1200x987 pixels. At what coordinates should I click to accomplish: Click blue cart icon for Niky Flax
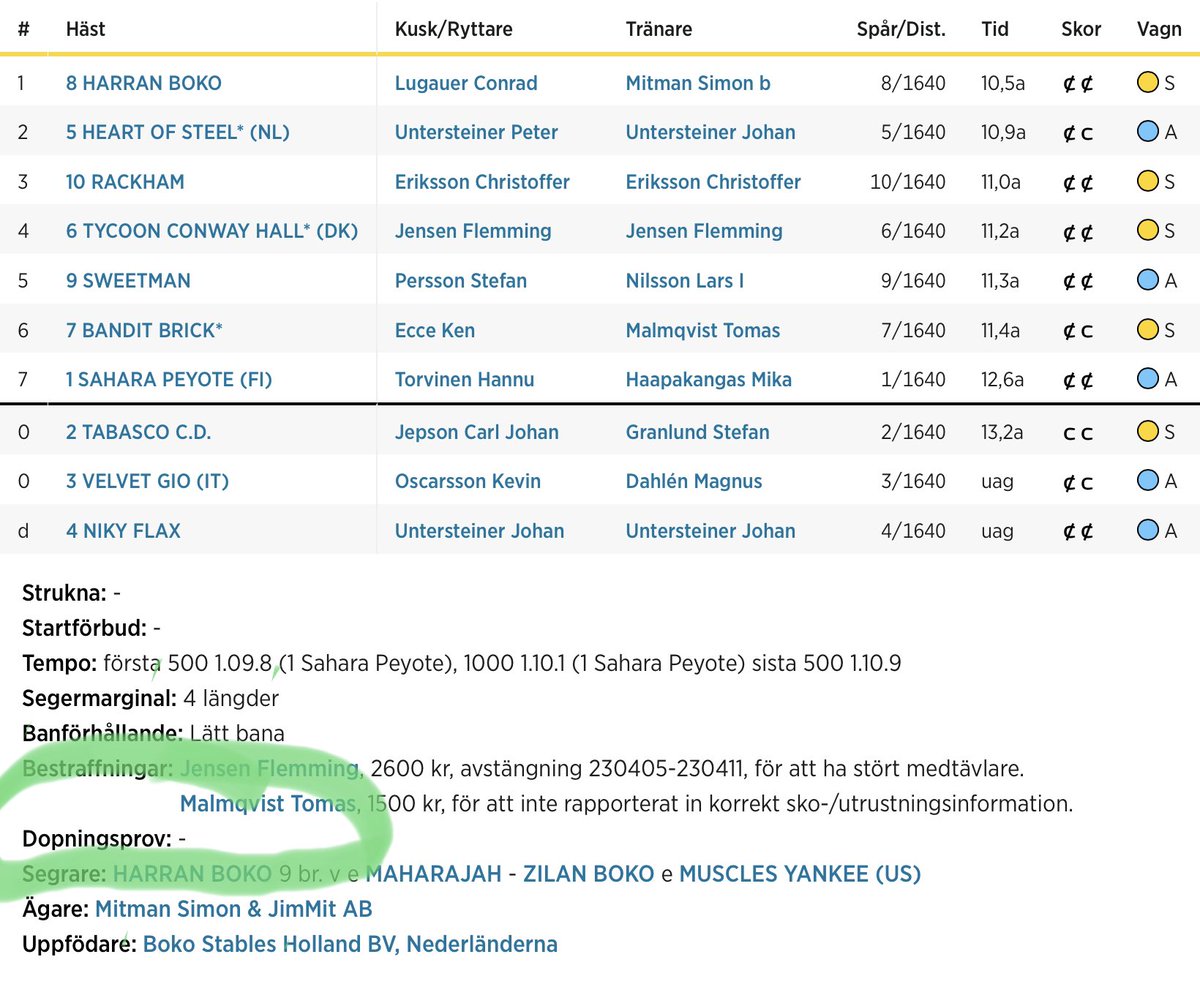(x=1148, y=531)
